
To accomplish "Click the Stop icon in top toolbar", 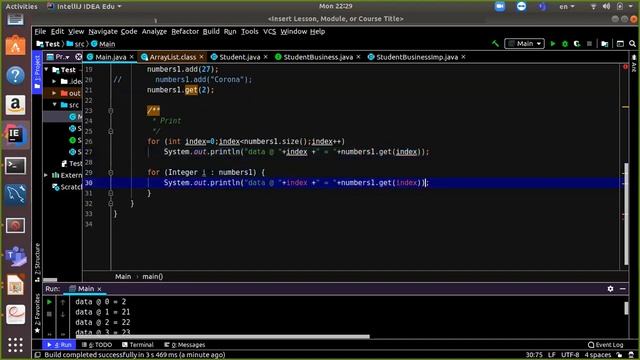I will (589, 44).
